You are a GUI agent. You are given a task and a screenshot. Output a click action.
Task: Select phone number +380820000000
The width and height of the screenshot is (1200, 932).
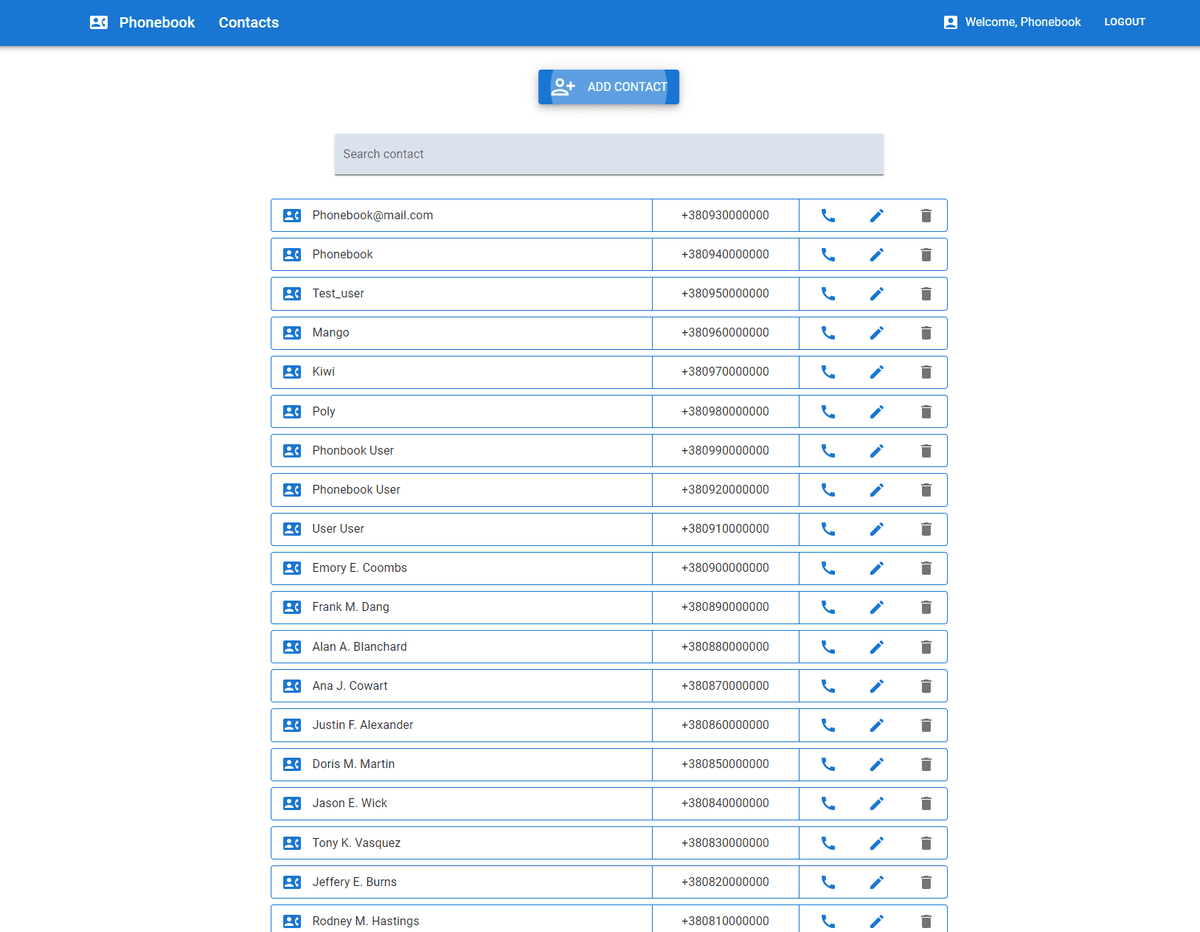pyautogui.click(x=725, y=882)
